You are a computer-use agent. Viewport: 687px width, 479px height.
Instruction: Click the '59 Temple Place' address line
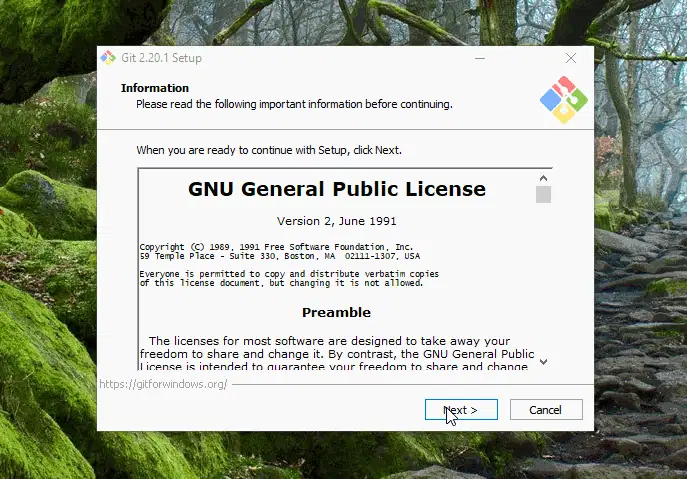[x=280, y=256]
